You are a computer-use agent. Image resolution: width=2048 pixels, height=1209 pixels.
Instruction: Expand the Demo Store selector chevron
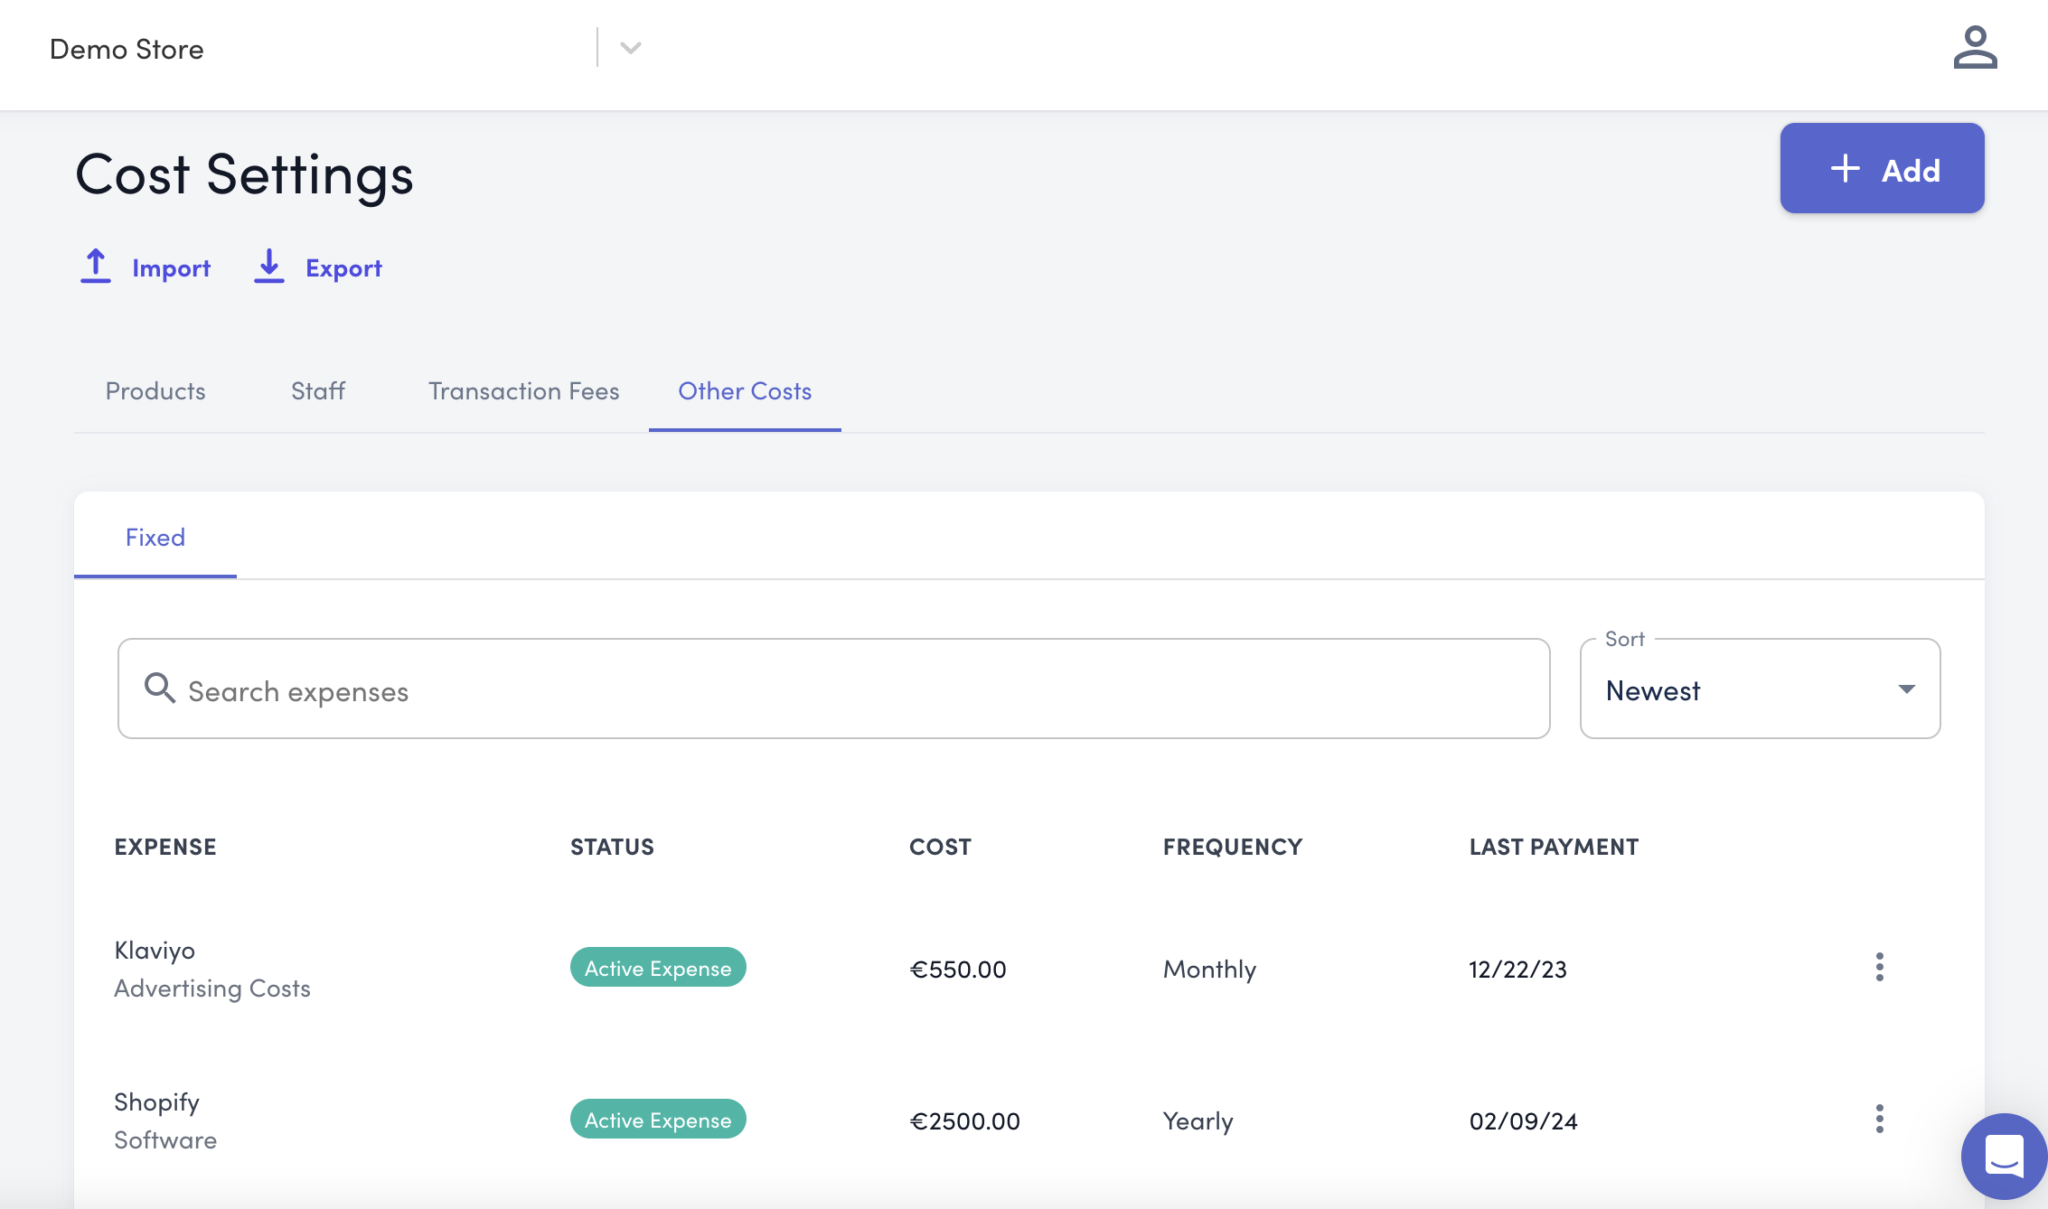tap(630, 48)
